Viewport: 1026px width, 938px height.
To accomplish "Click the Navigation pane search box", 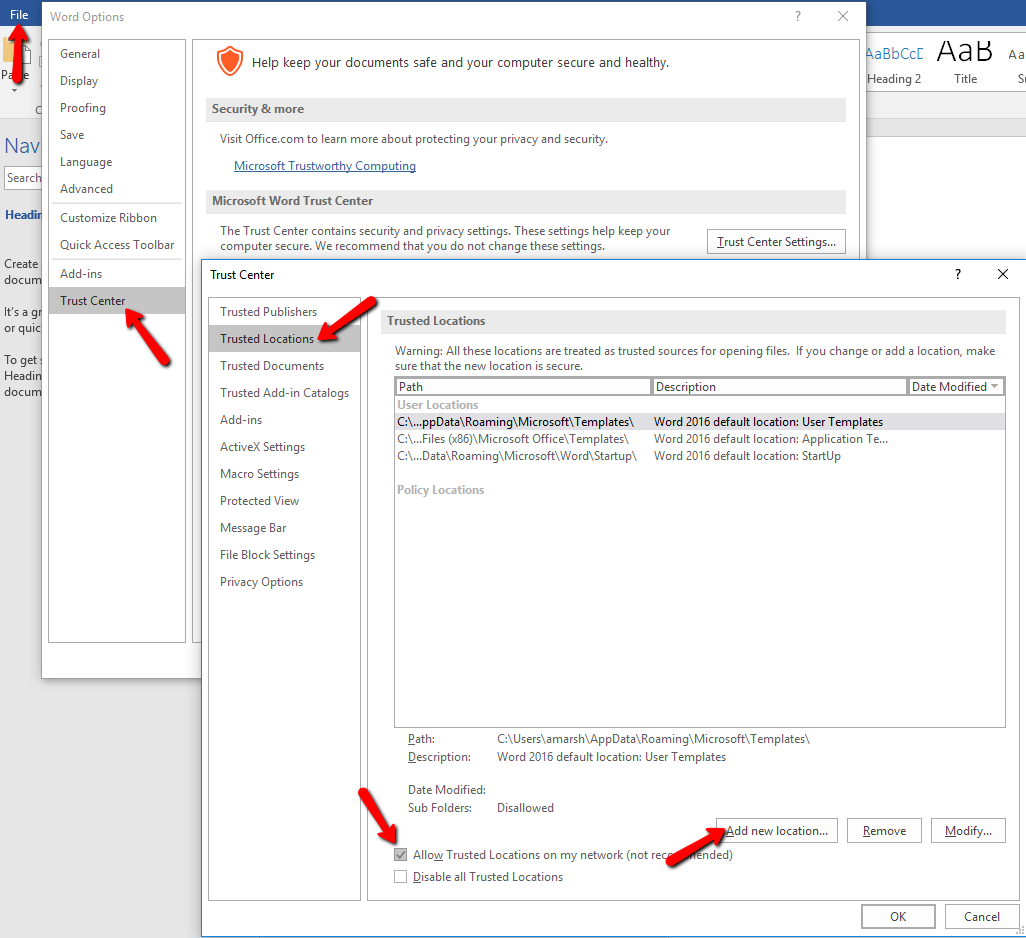I will (x=24, y=178).
